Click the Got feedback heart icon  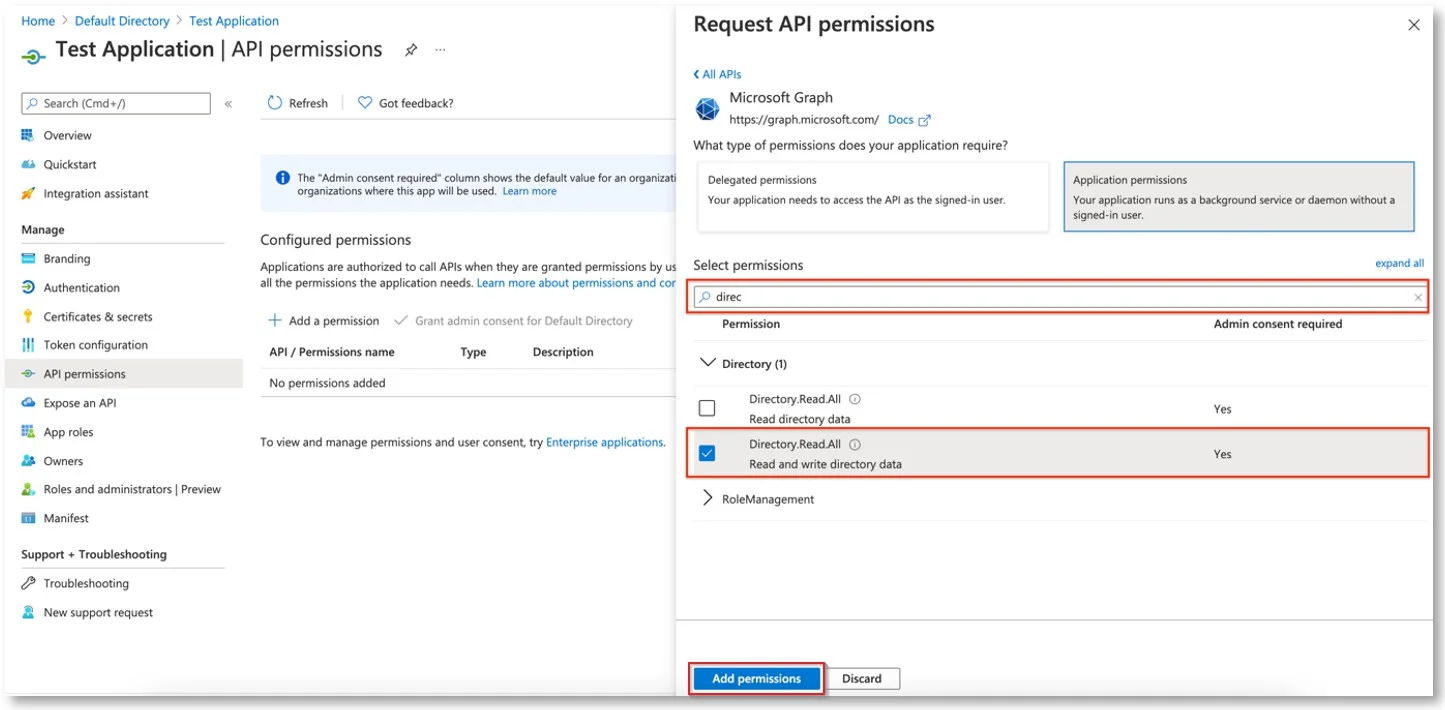pos(365,103)
